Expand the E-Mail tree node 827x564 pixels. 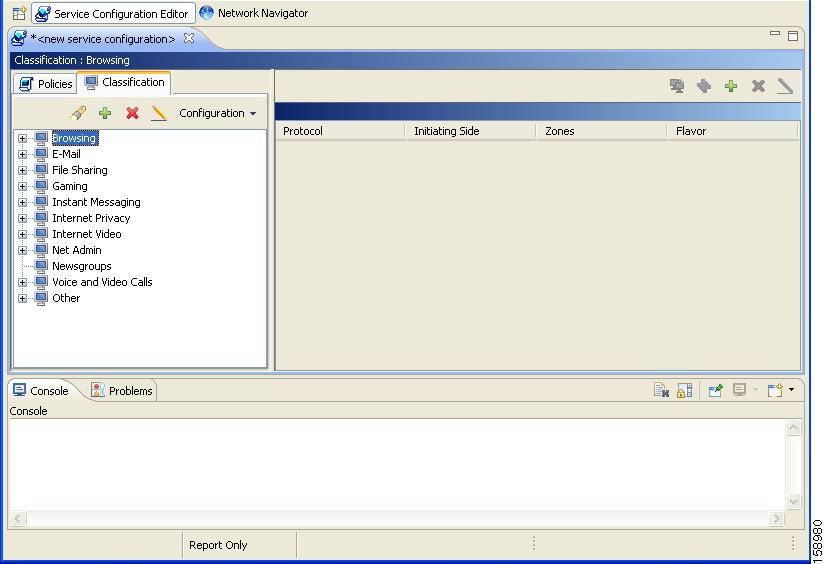click(22, 155)
